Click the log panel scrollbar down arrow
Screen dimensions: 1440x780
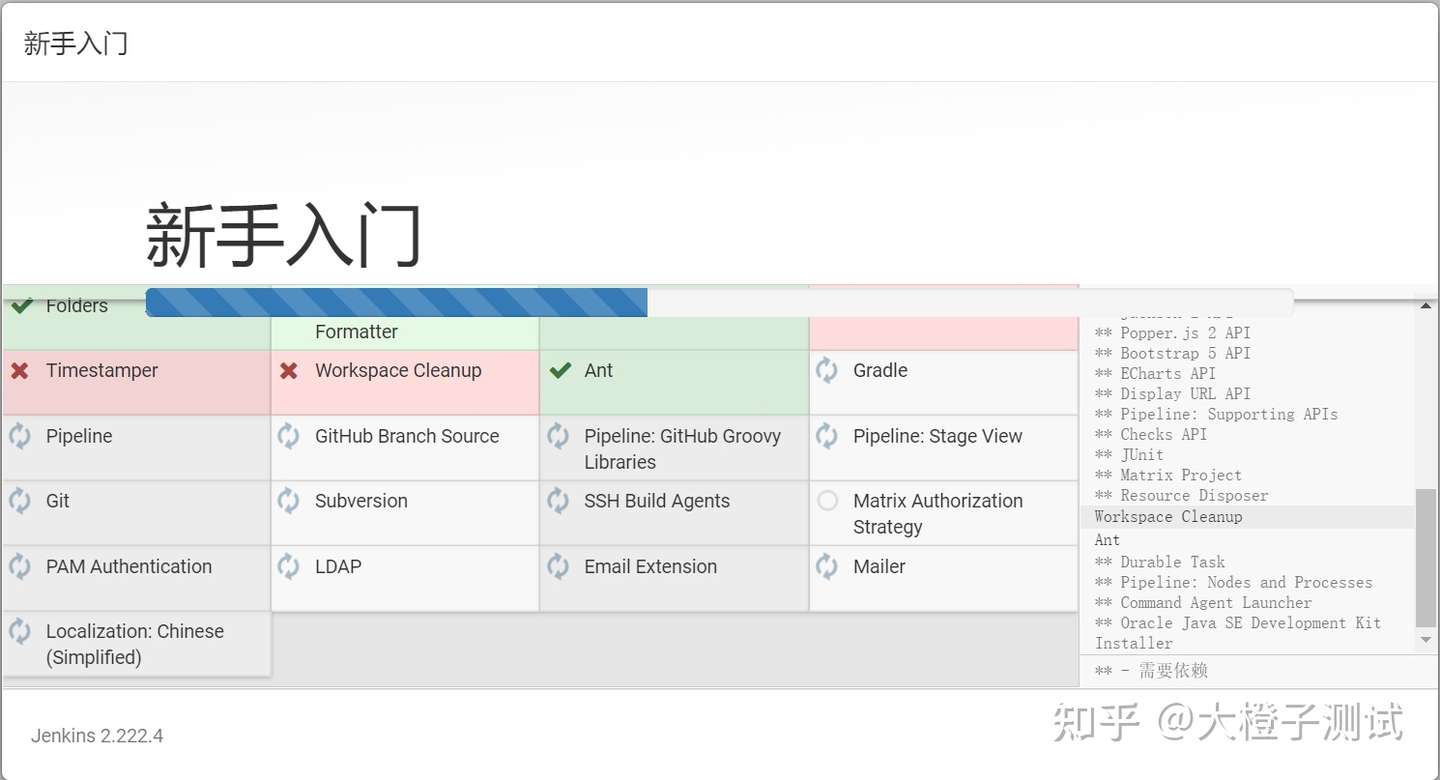(x=1426, y=641)
